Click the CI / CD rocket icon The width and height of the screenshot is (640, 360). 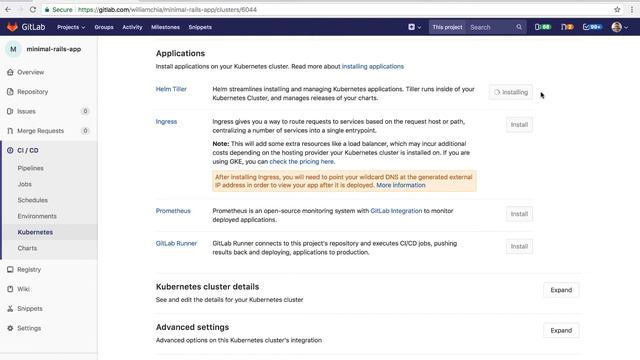tap(10, 150)
